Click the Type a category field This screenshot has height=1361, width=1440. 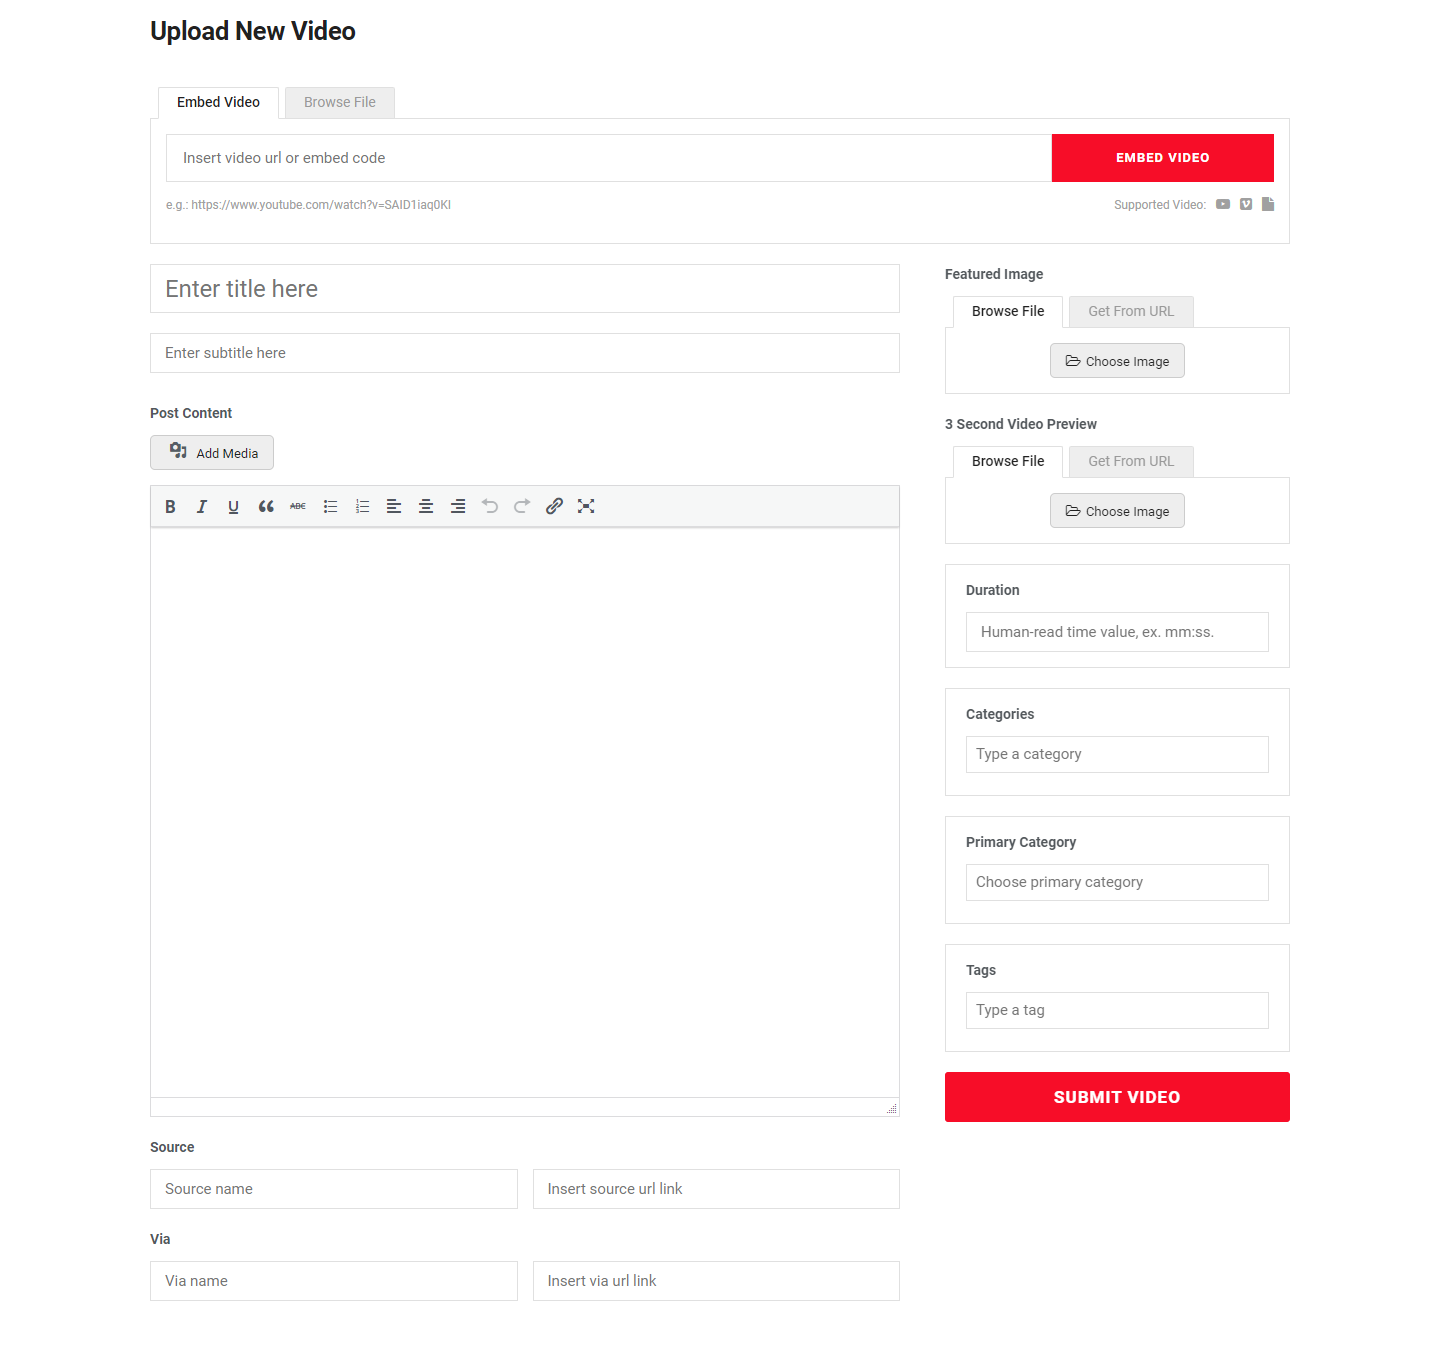click(x=1117, y=754)
